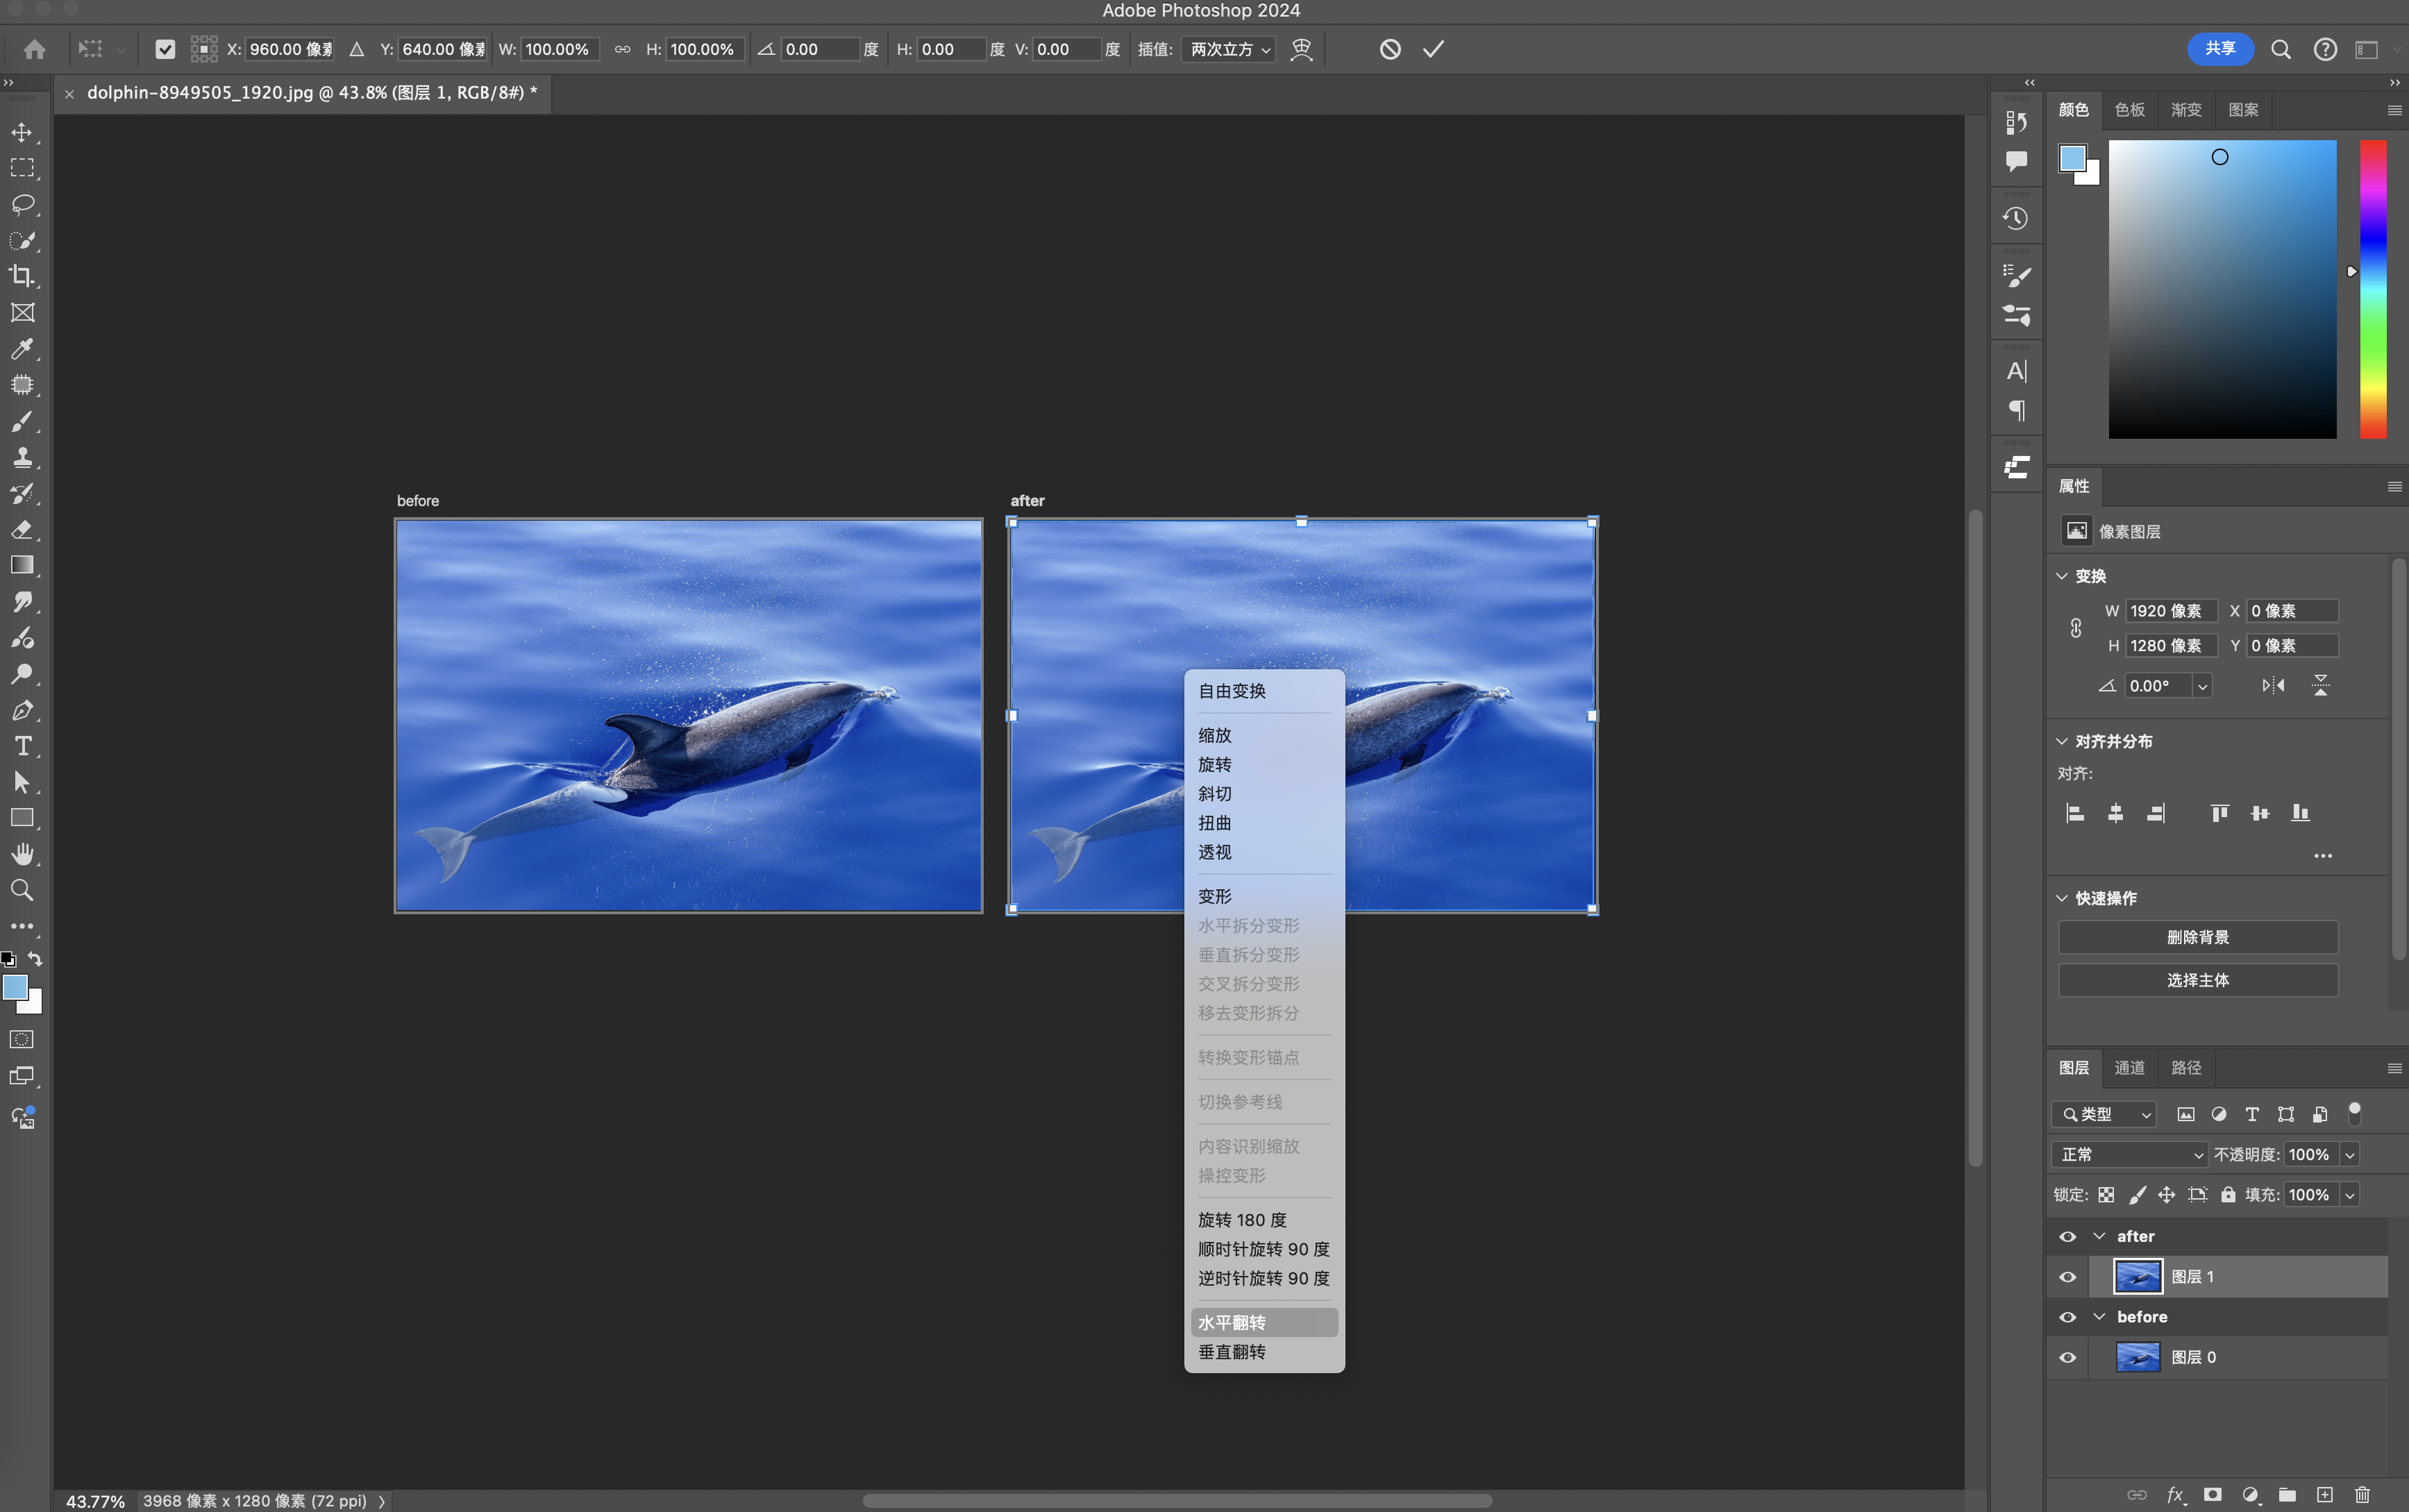The image size is (2409, 1512).
Task: Select the Crop tool
Action: pos(22,276)
